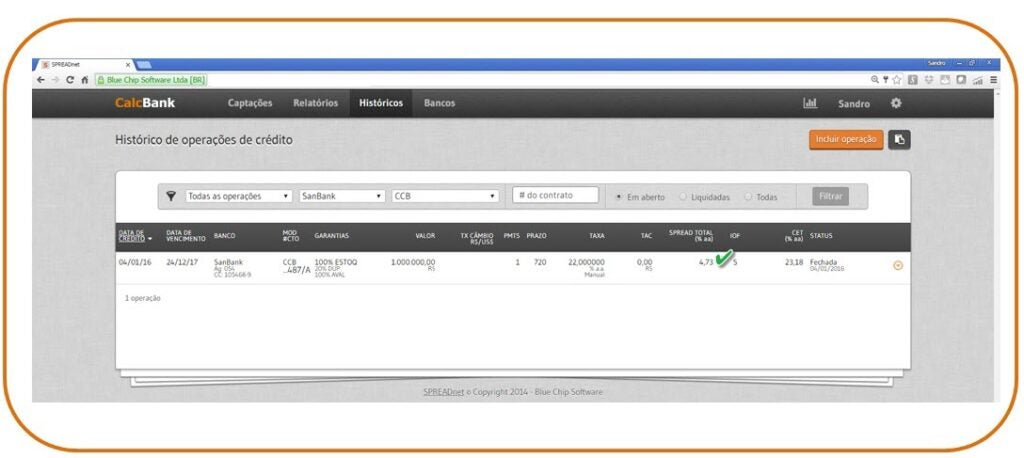The width and height of the screenshot is (1024, 458).
Task: Open the CCB modality dropdown
Action: click(445, 197)
